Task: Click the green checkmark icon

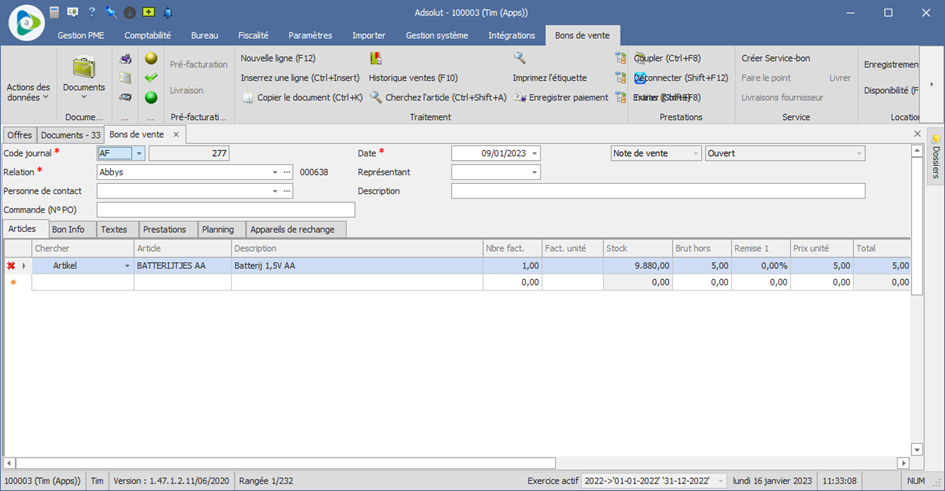Action: coord(151,77)
